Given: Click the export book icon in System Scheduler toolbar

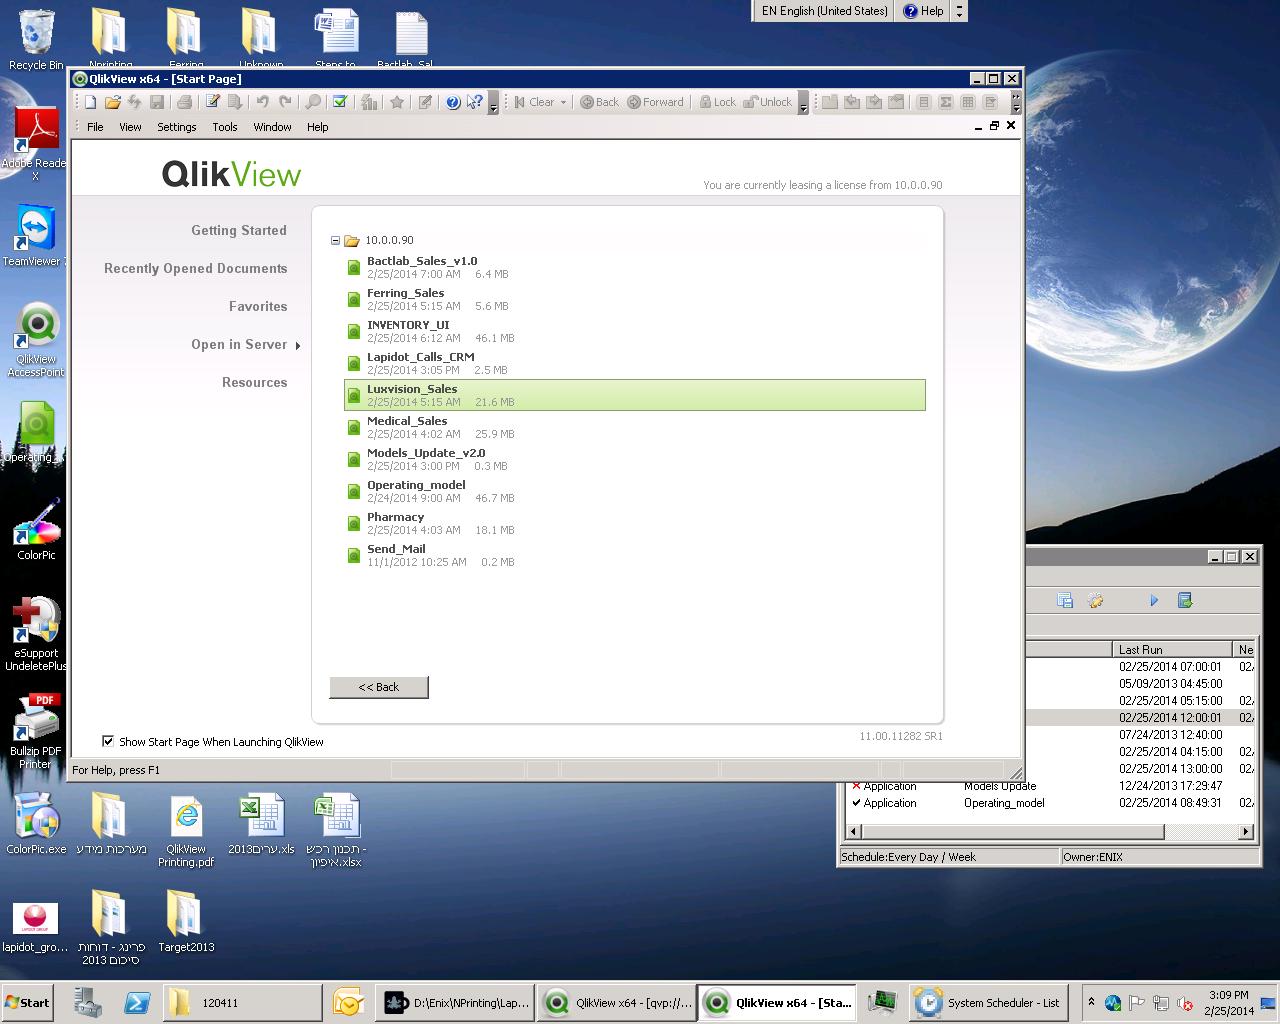Looking at the screenshot, I should pyautogui.click(x=1185, y=600).
